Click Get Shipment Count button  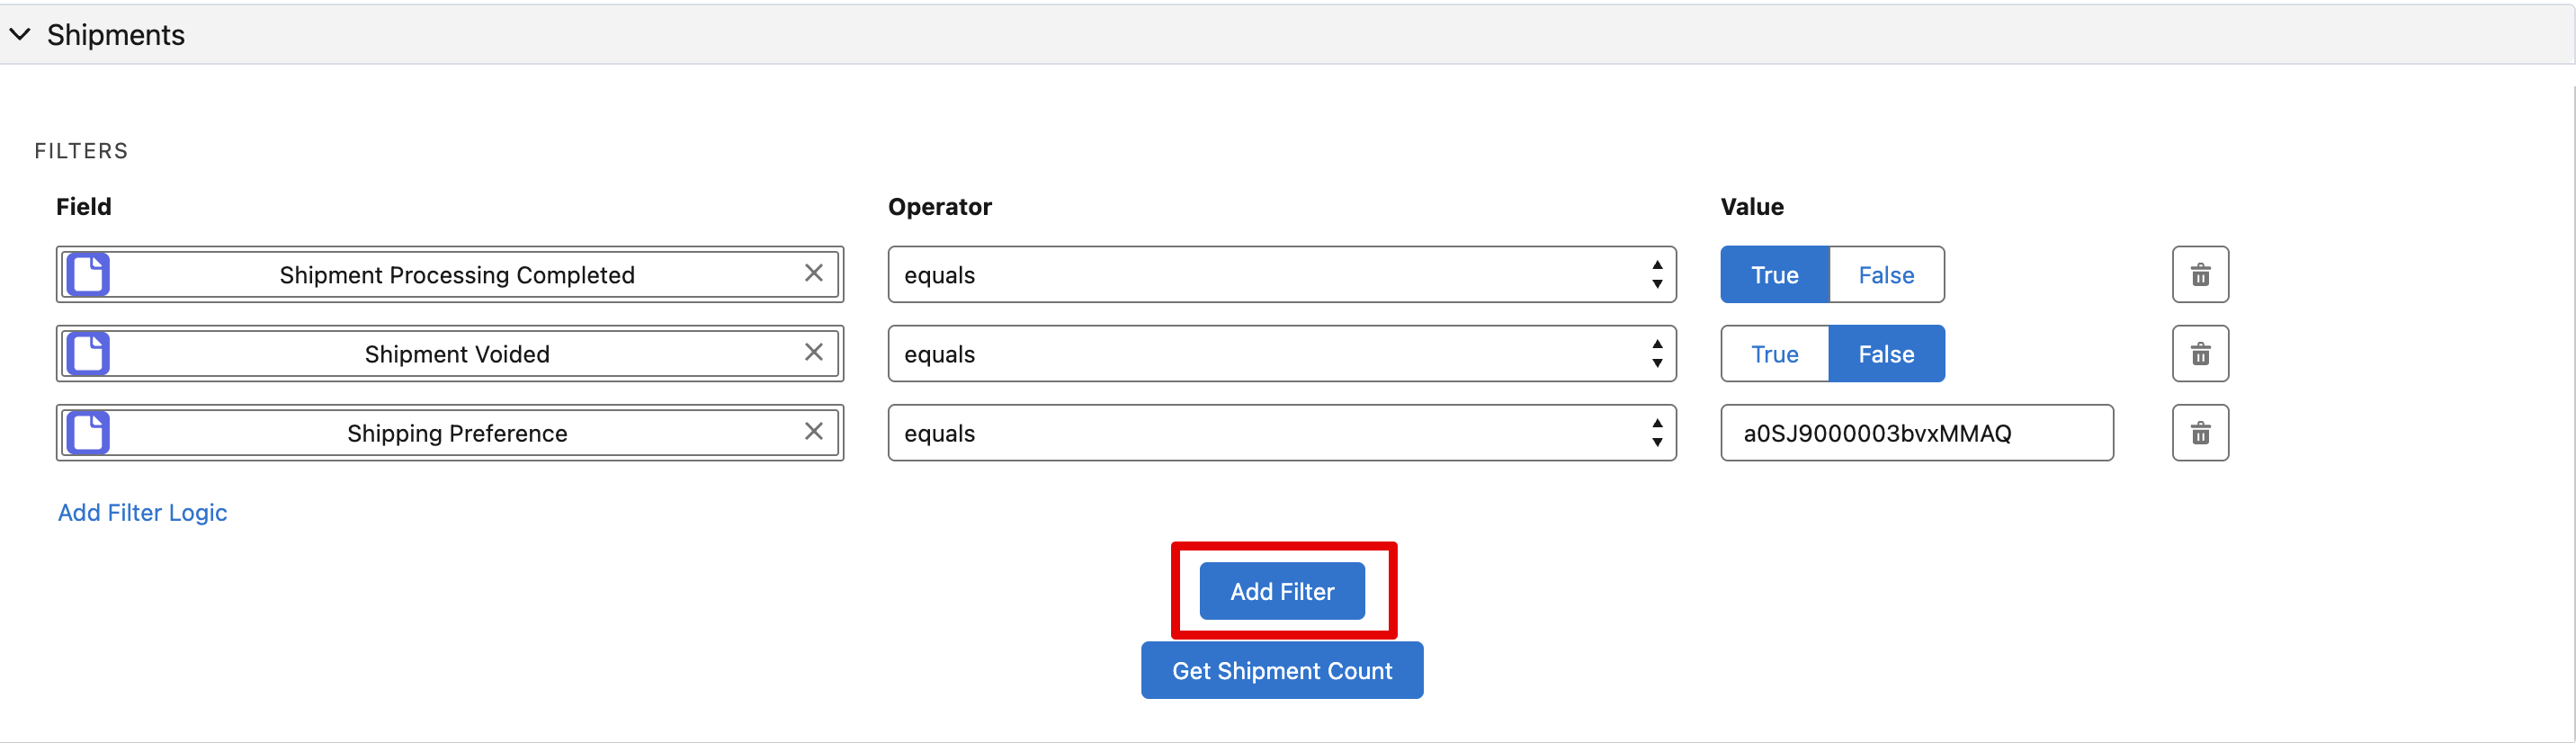coord(1281,670)
